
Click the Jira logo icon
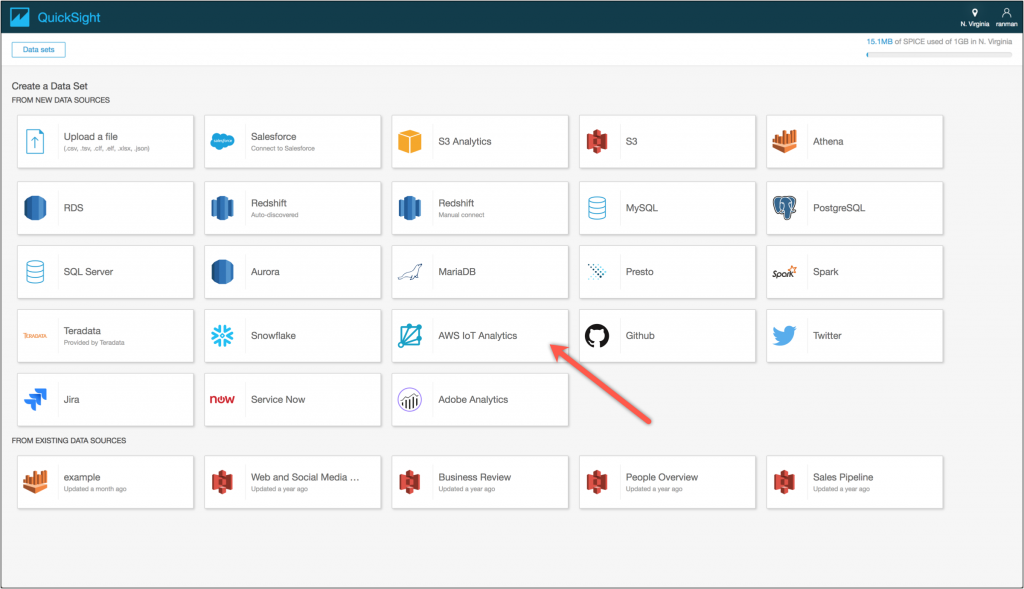35,400
